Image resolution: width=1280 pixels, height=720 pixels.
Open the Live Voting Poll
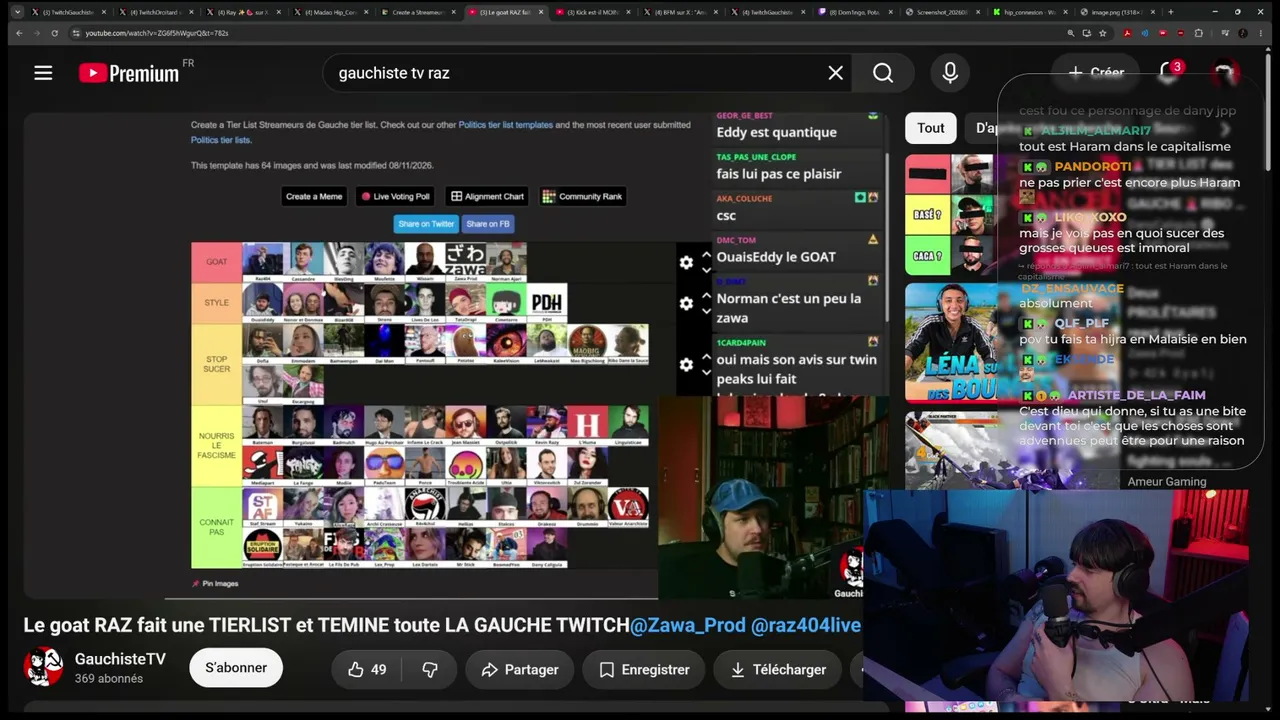[395, 196]
